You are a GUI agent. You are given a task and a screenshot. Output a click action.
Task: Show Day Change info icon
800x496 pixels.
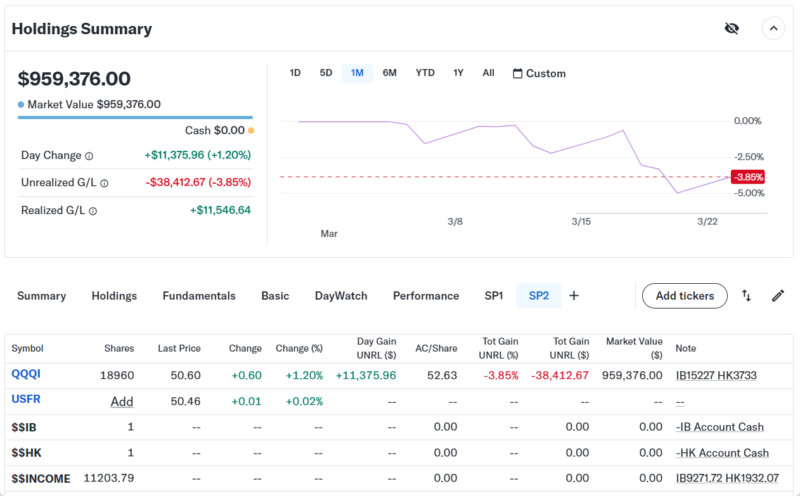point(89,156)
